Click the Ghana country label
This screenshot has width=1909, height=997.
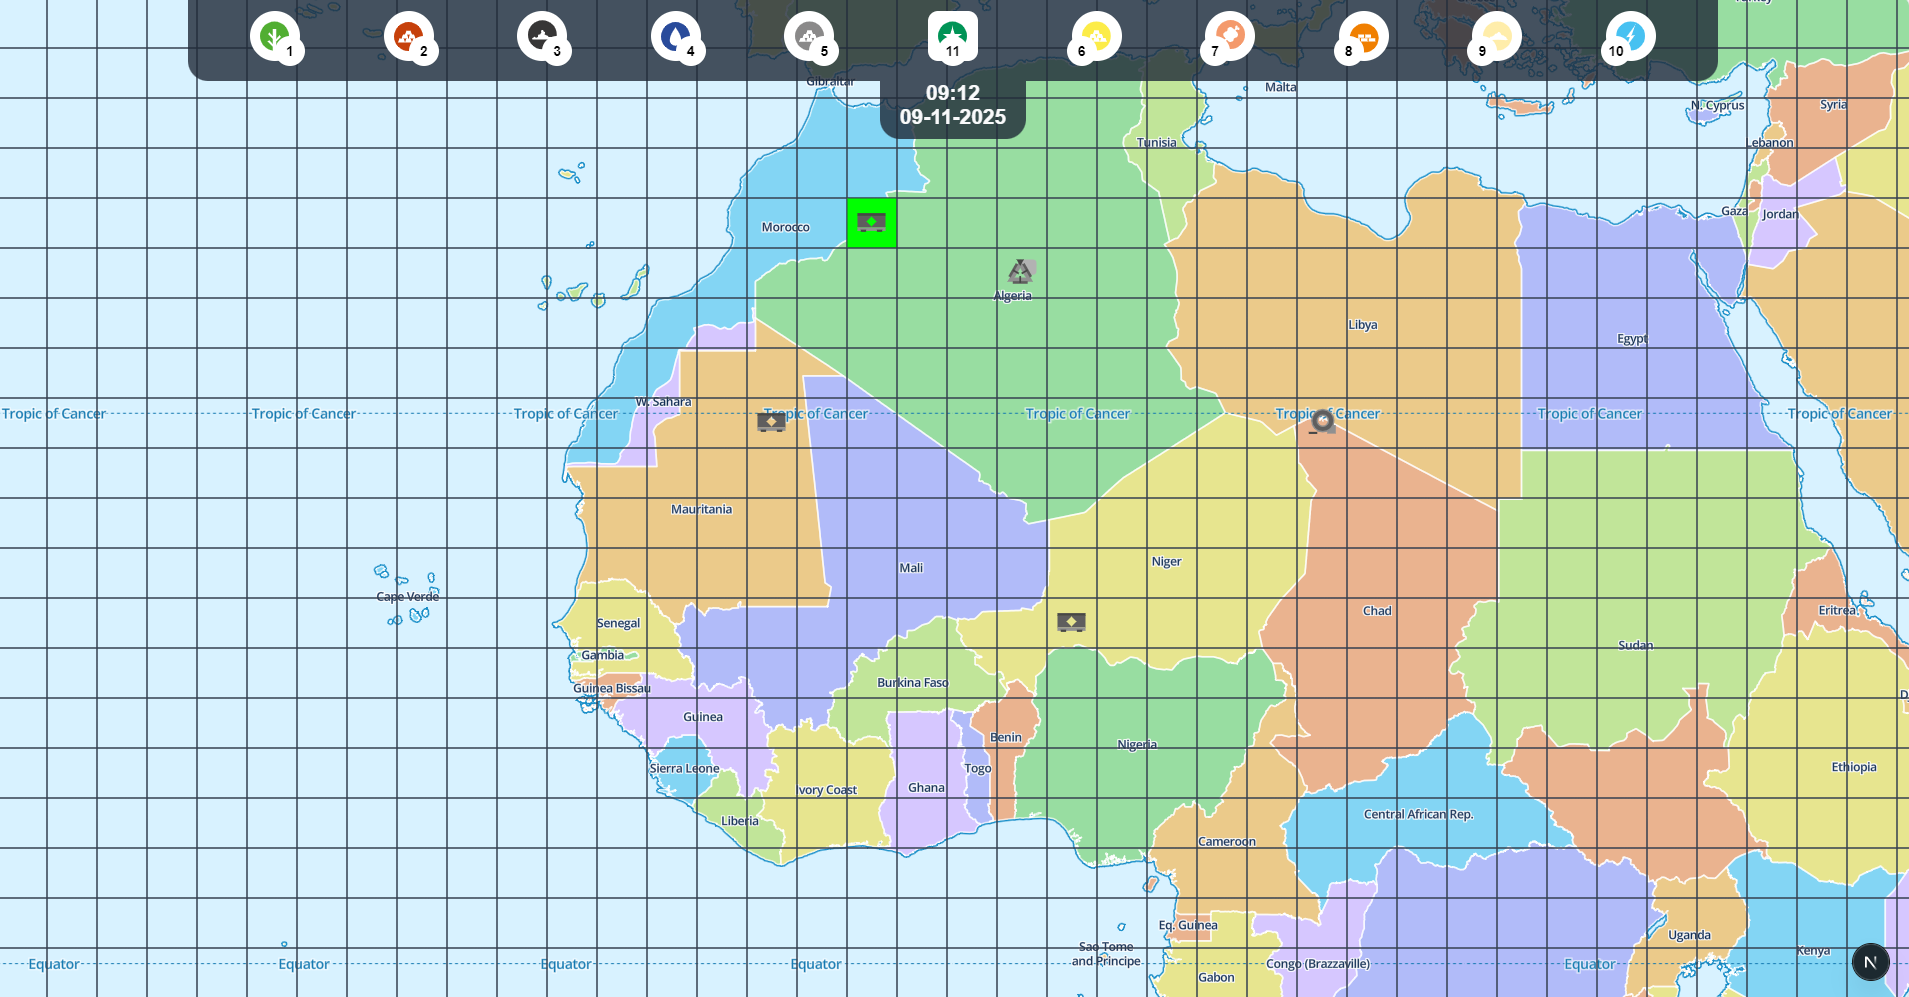[927, 788]
